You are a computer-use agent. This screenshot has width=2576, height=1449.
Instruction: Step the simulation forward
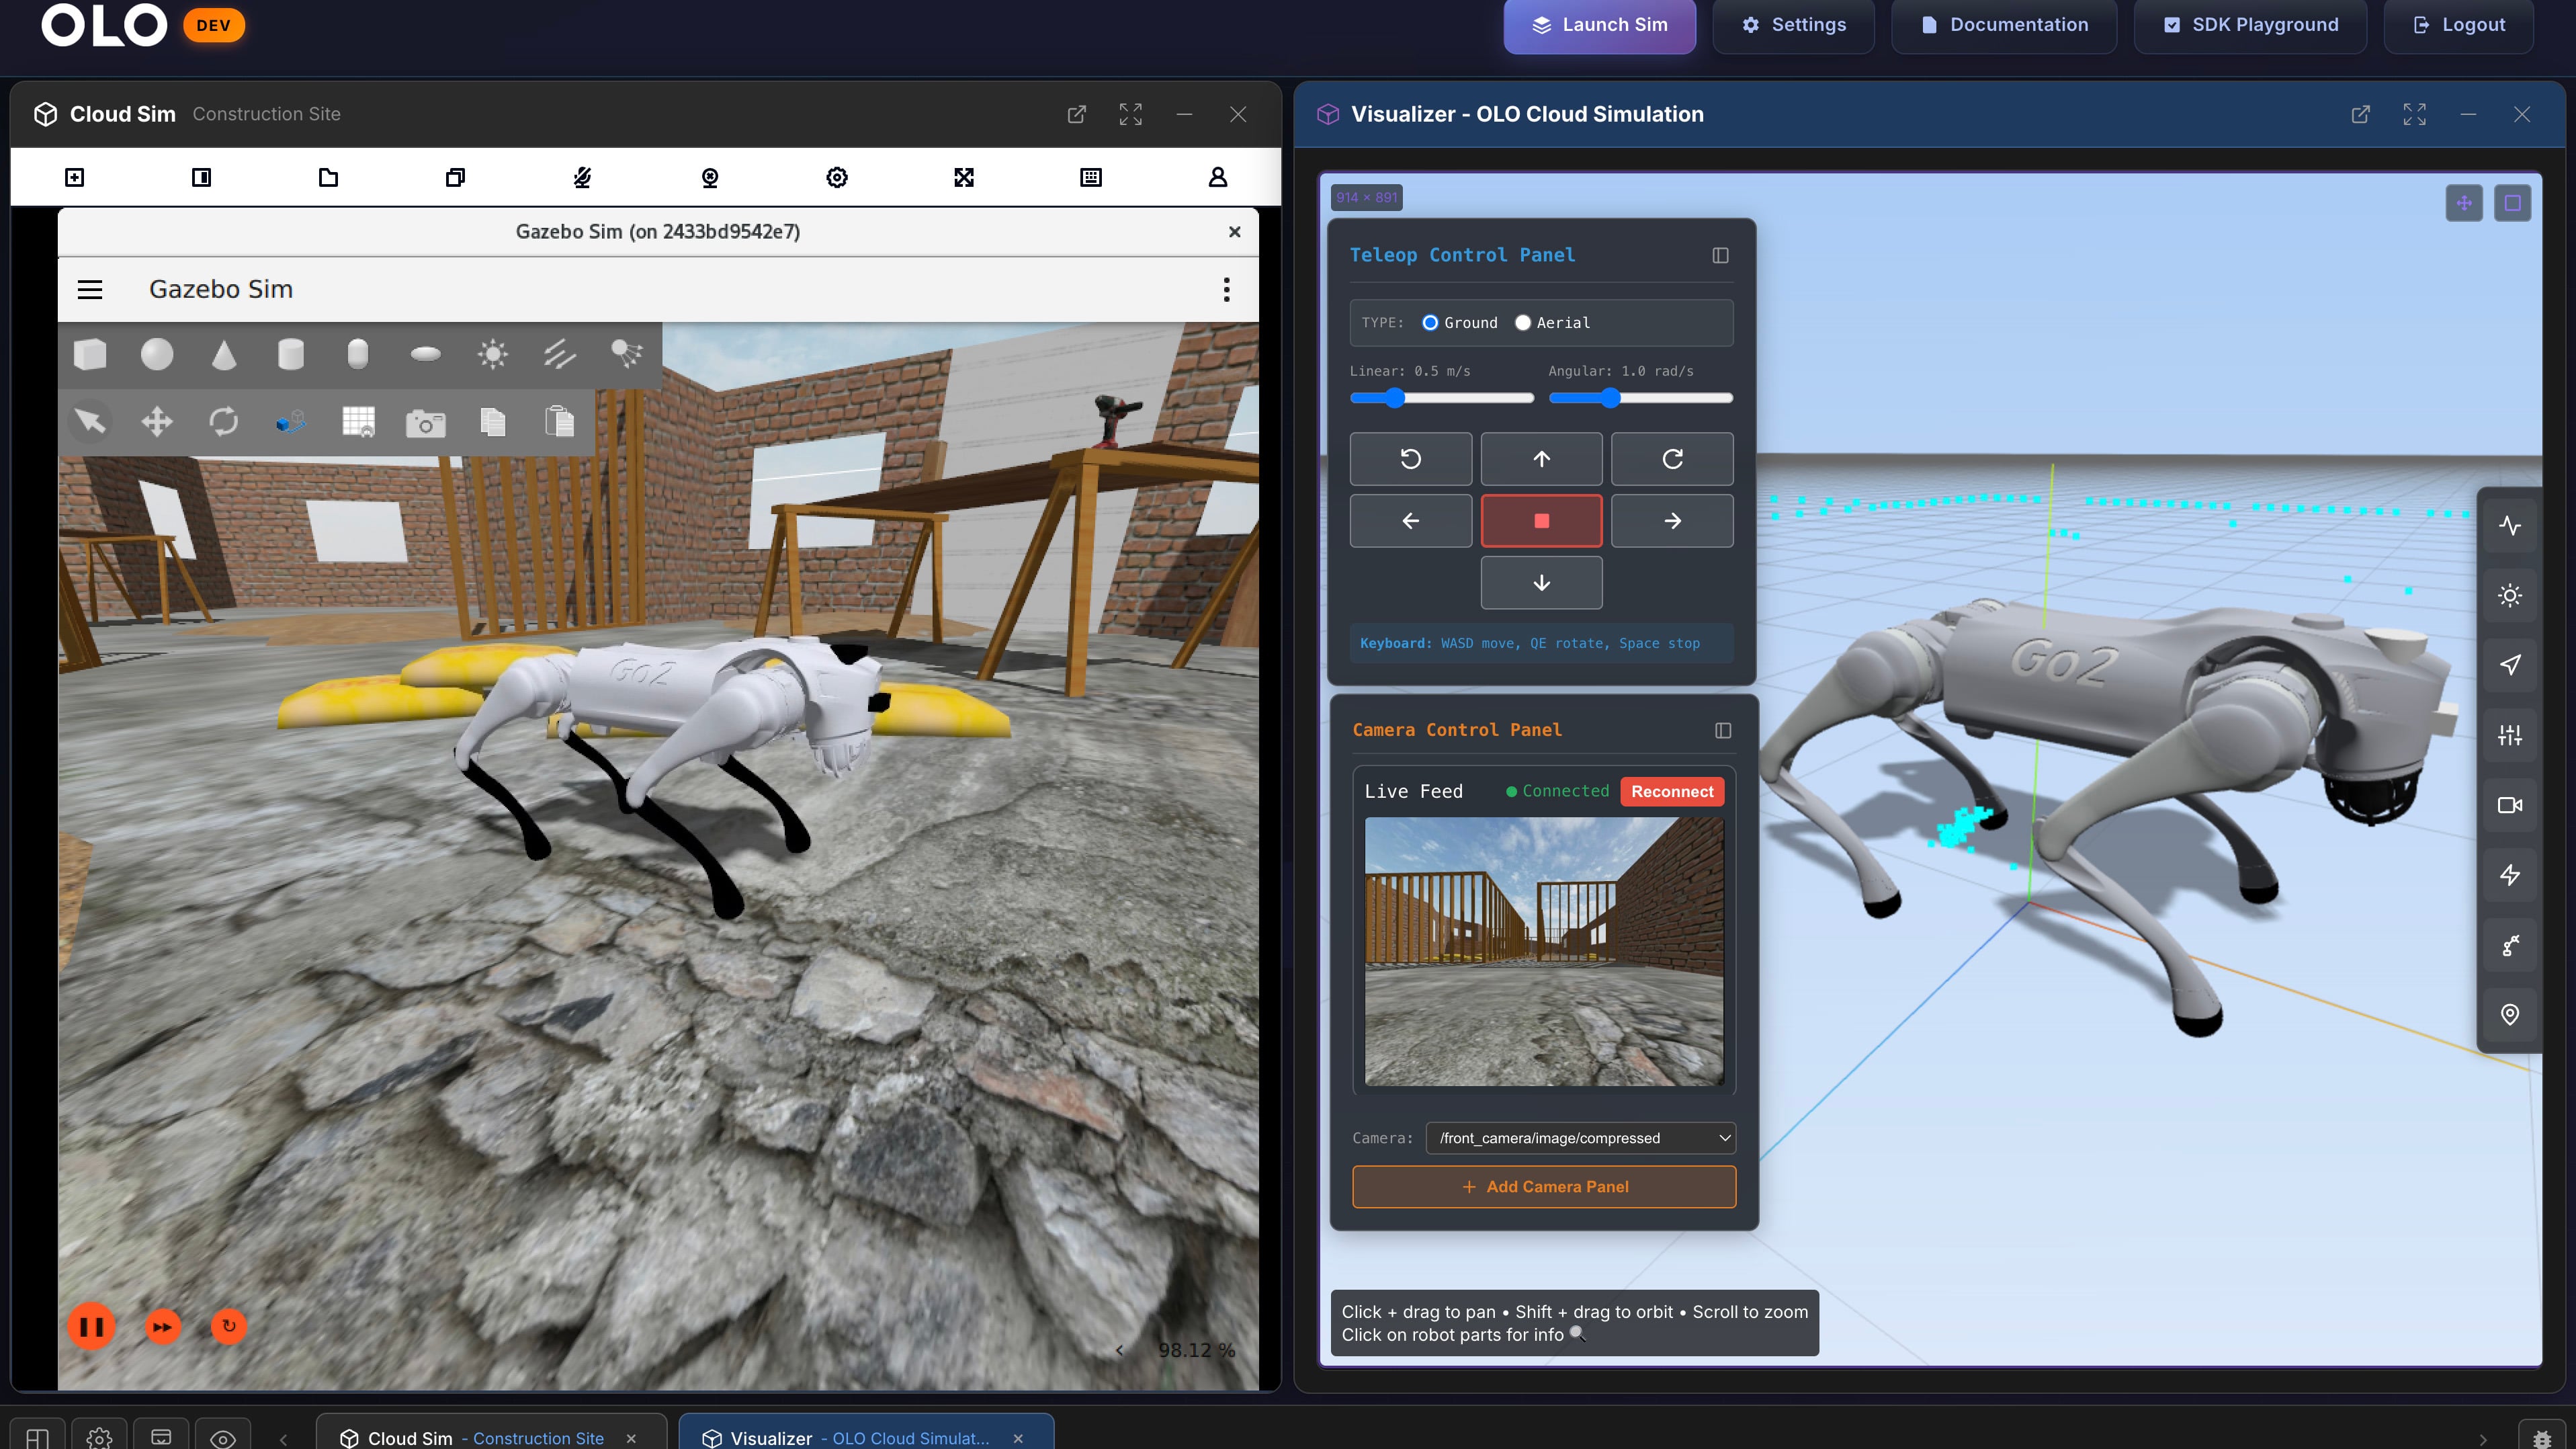click(x=163, y=1327)
